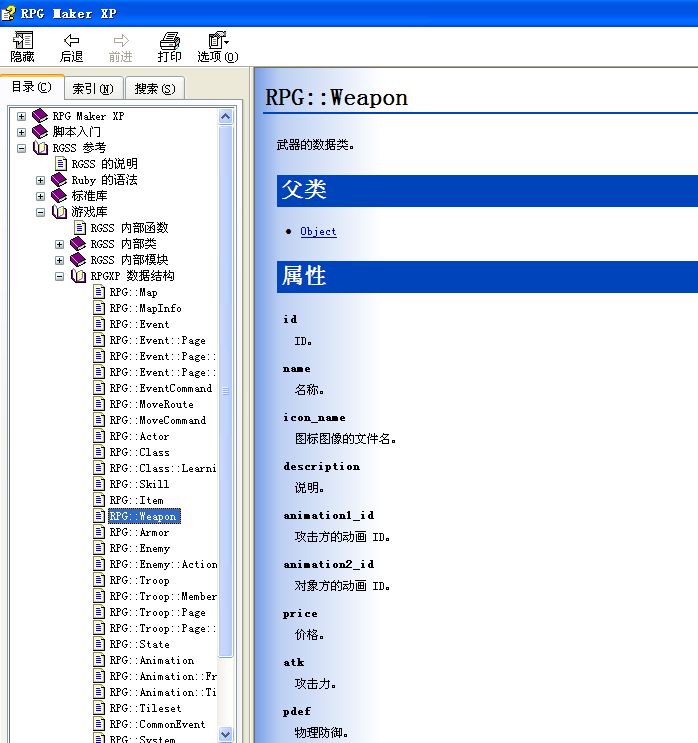
Task: Open the RPG::Event::Page topic
Action: click(158, 340)
